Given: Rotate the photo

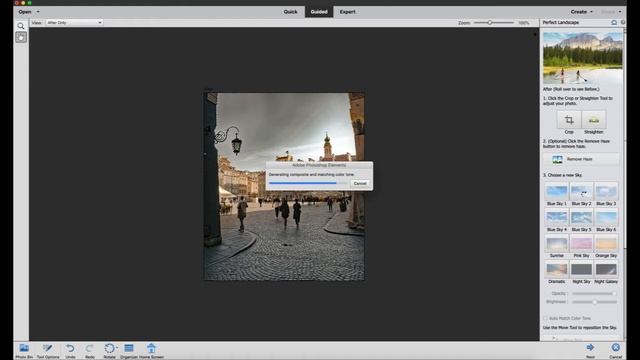Looking at the screenshot, I should [x=109, y=350].
